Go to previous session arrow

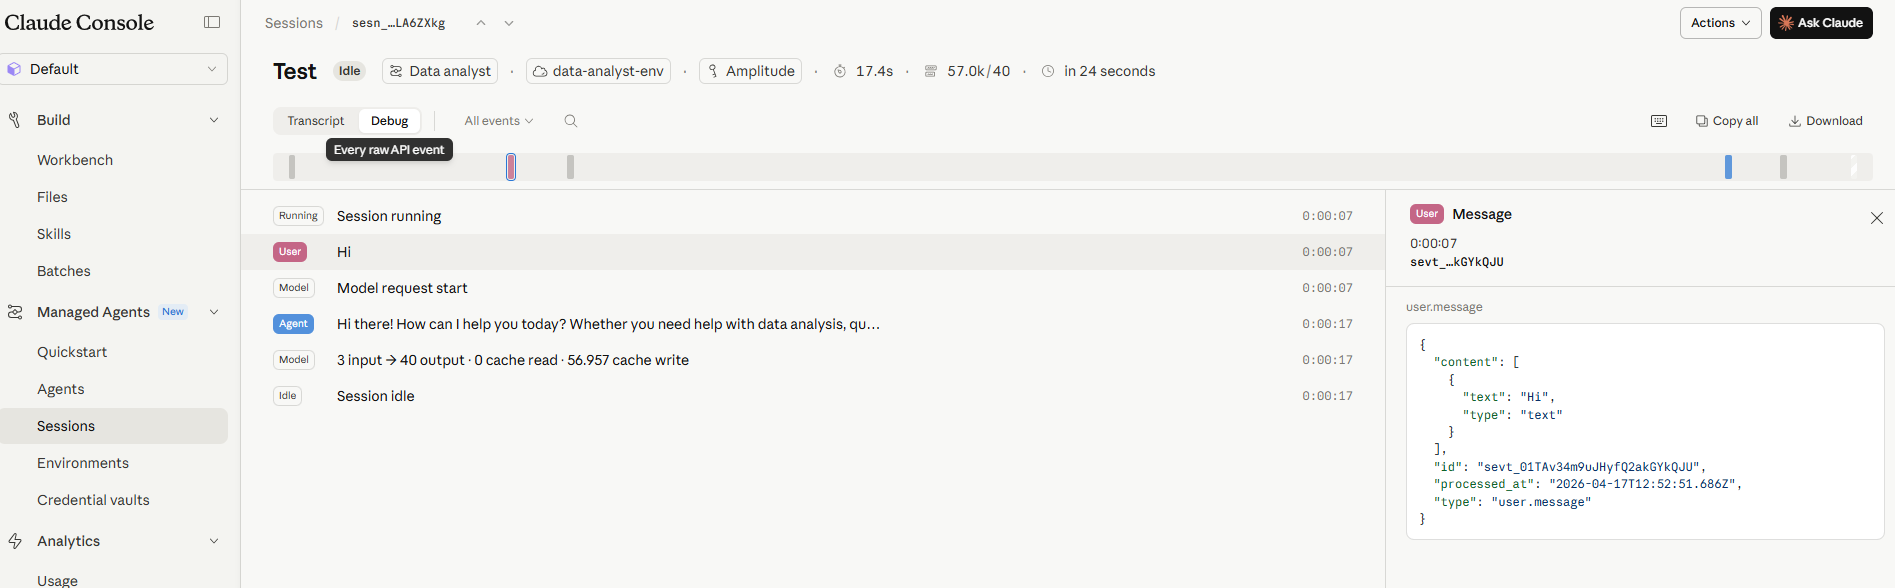[481, 23]
